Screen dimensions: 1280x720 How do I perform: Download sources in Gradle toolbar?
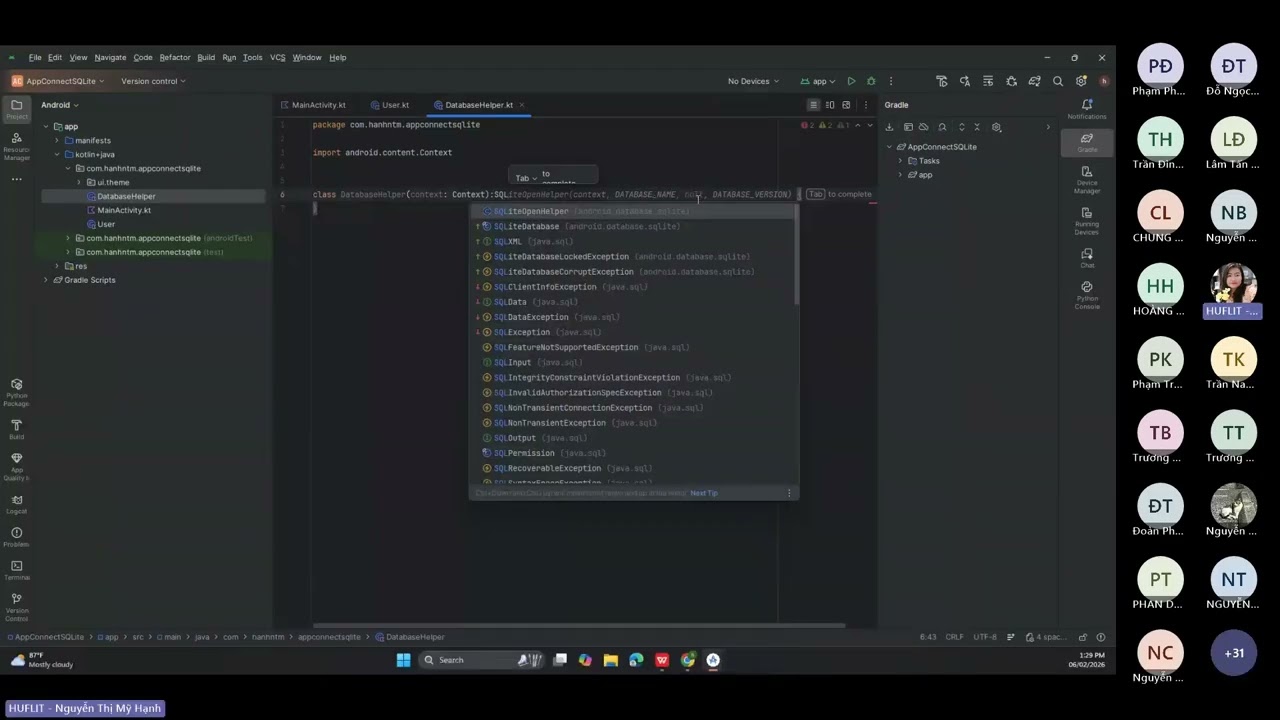[x=889, y=127]
